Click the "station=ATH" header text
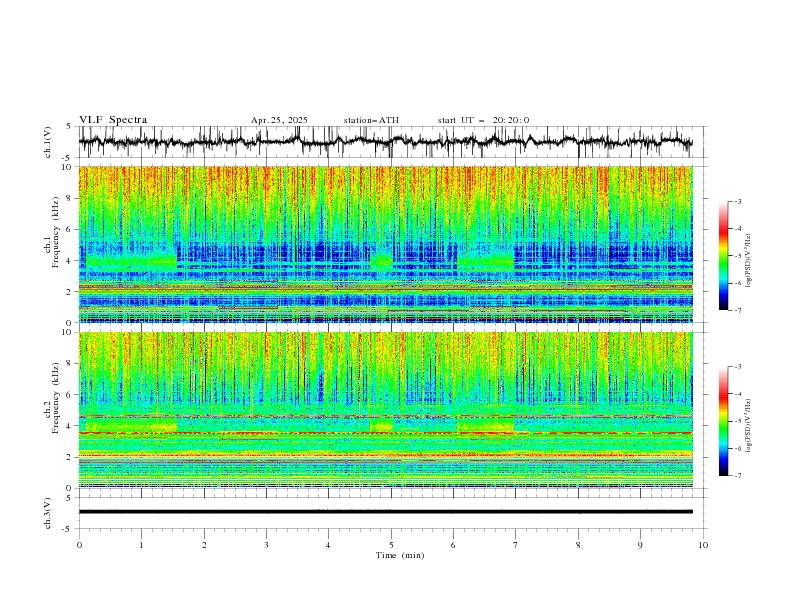 371,120
